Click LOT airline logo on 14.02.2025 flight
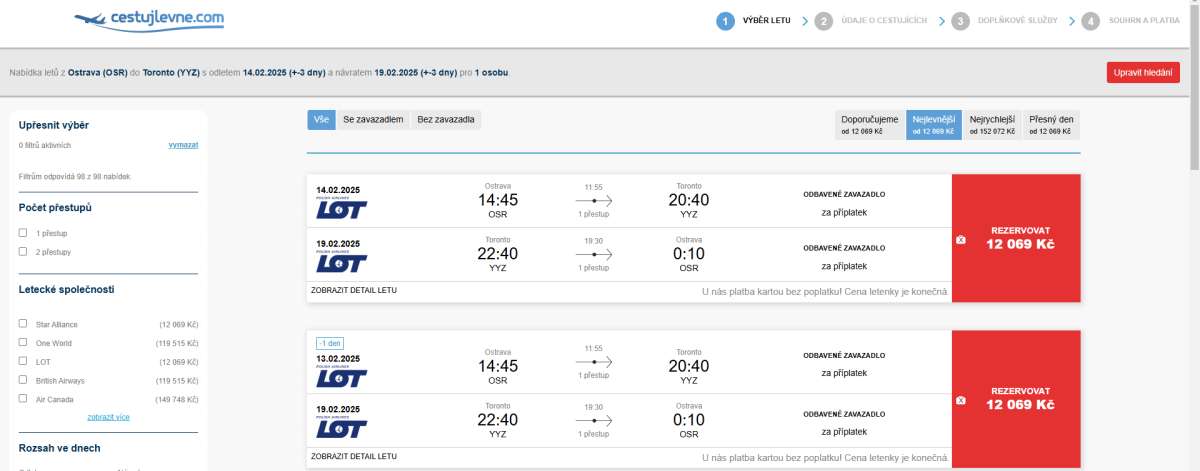This screenshot has width=1200, height=471. click(x=341, y=208)
